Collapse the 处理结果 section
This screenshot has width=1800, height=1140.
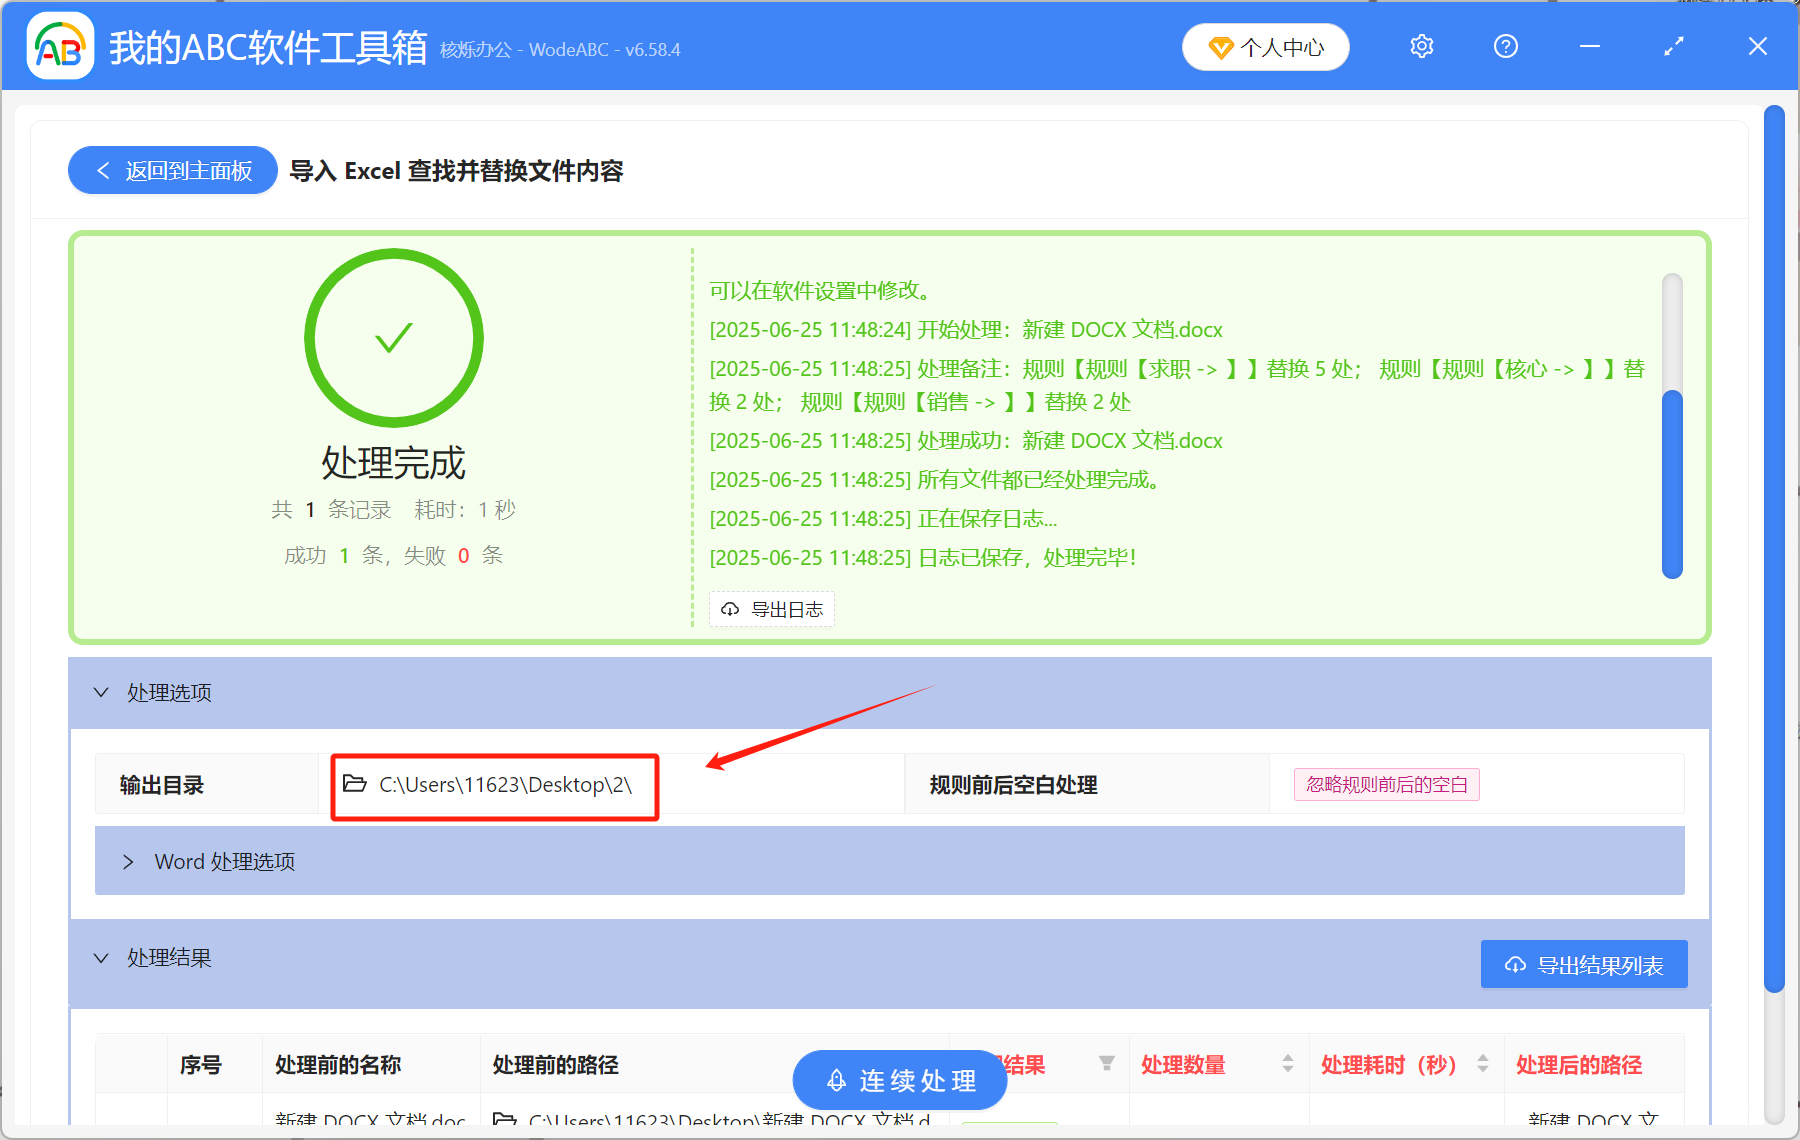tap(100, 957)
